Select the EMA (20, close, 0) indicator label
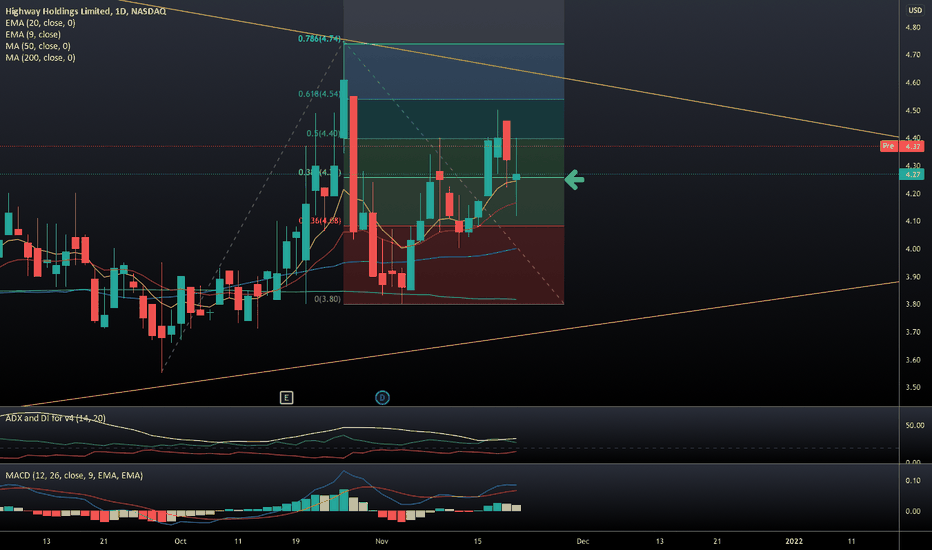This screenshot has width=932, height=550. [x=40, y=23]
